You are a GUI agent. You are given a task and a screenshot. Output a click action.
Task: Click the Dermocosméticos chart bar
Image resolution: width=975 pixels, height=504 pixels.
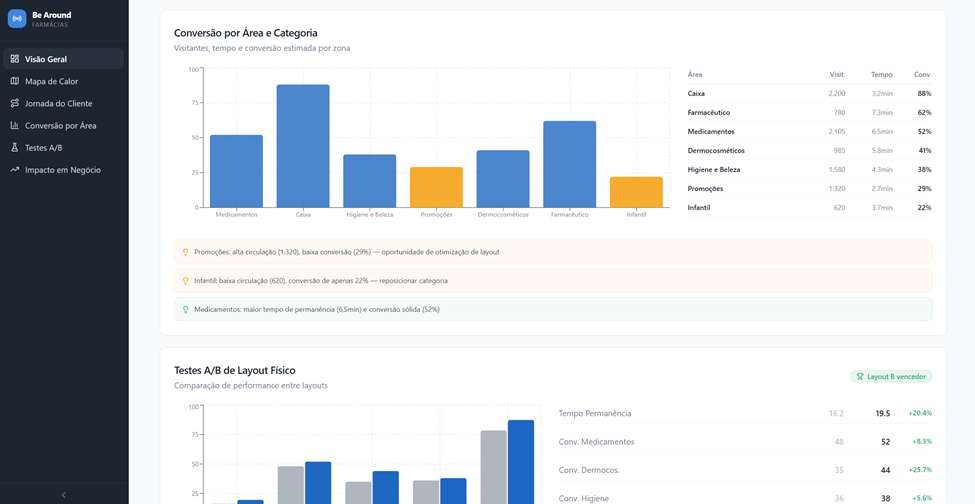(x=503, y=178)
